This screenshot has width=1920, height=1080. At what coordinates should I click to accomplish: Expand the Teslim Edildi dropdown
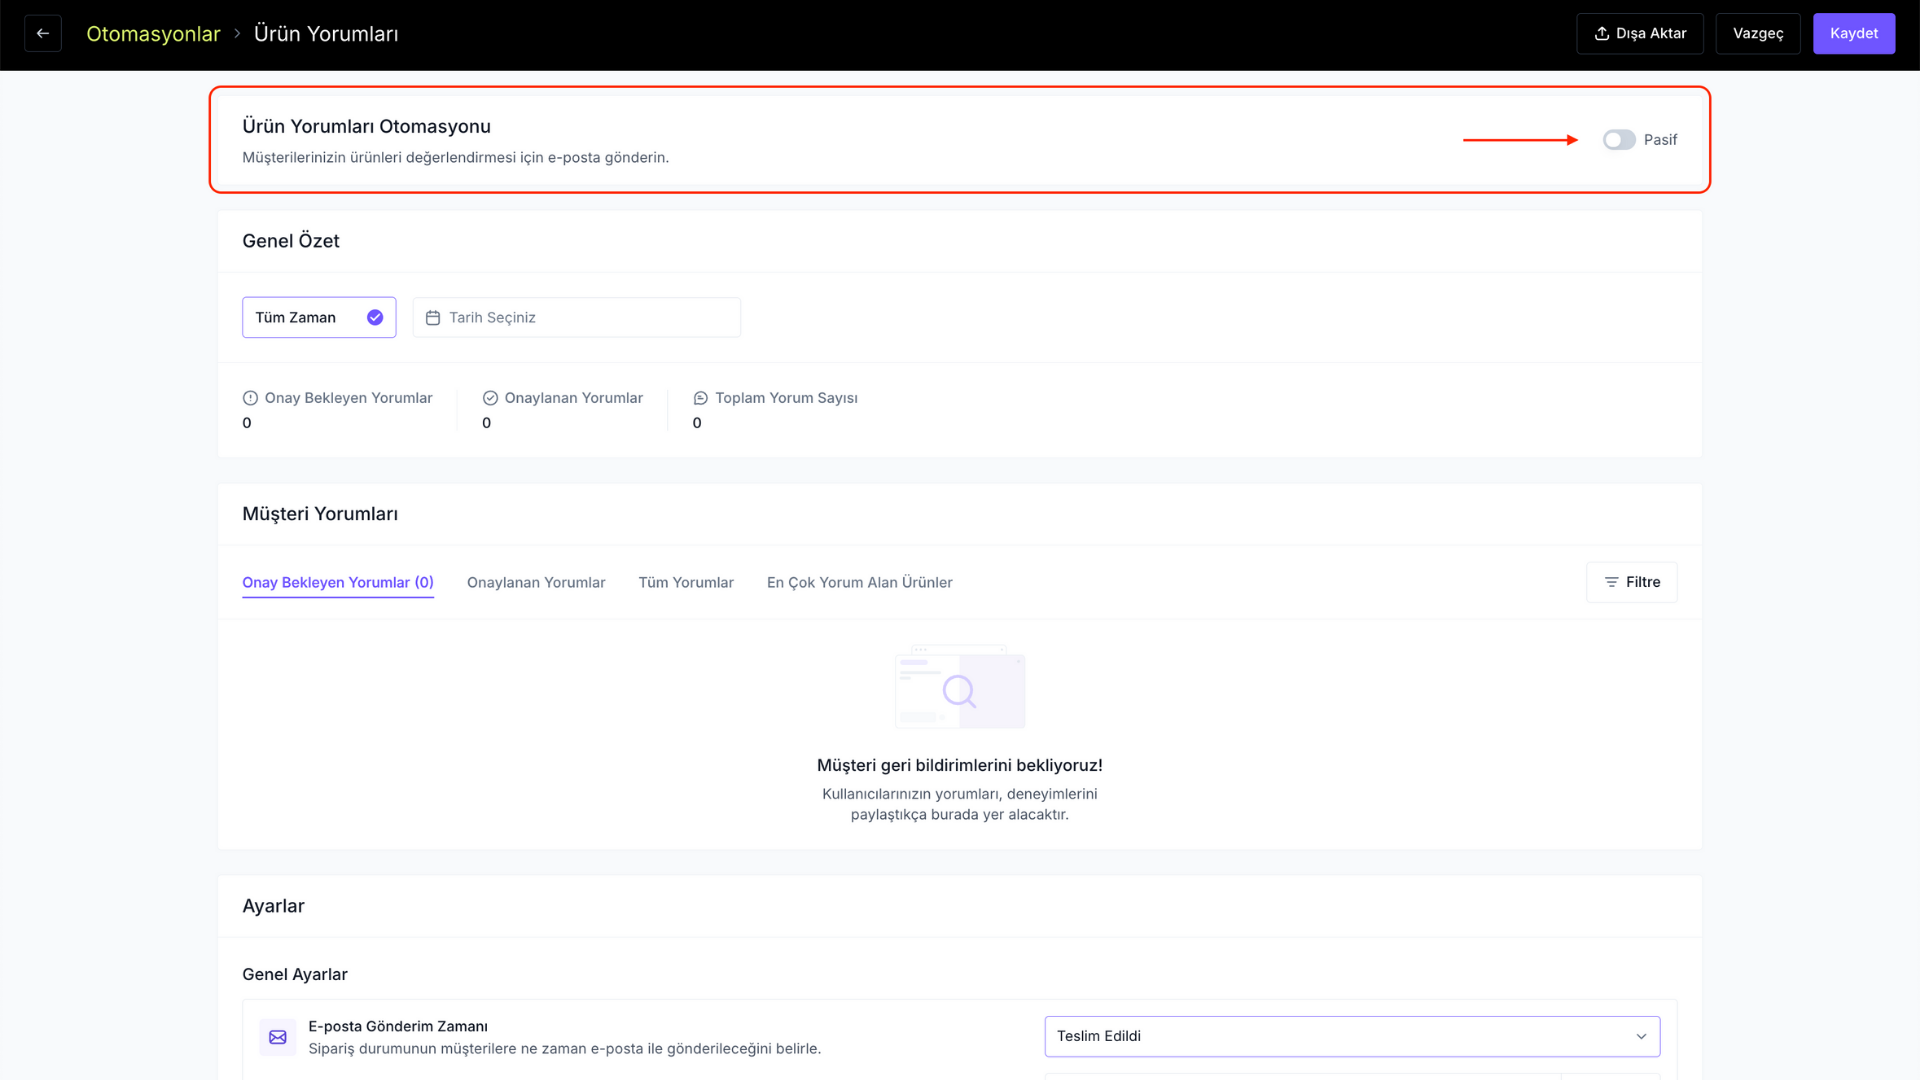[1352, 1037]
